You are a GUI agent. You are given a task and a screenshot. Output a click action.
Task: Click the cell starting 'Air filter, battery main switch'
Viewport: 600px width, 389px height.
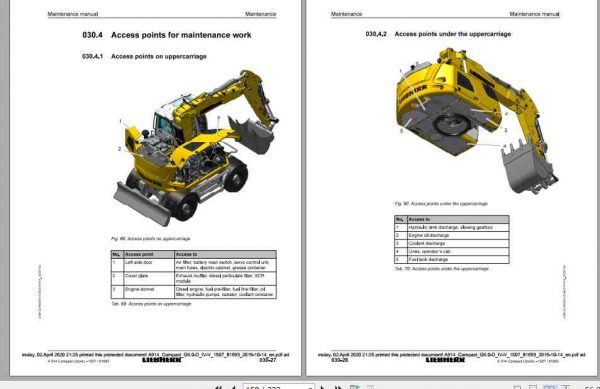click(225, 265)
